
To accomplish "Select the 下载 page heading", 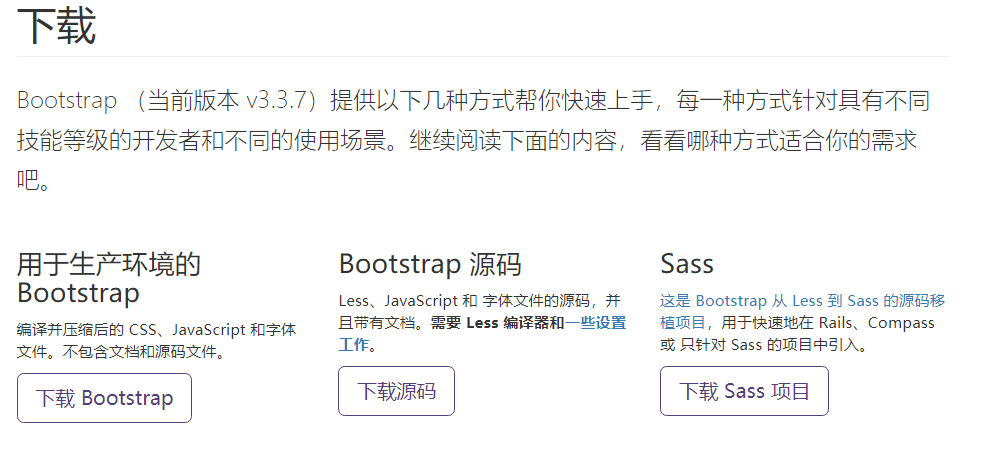I will coord(57,26).
